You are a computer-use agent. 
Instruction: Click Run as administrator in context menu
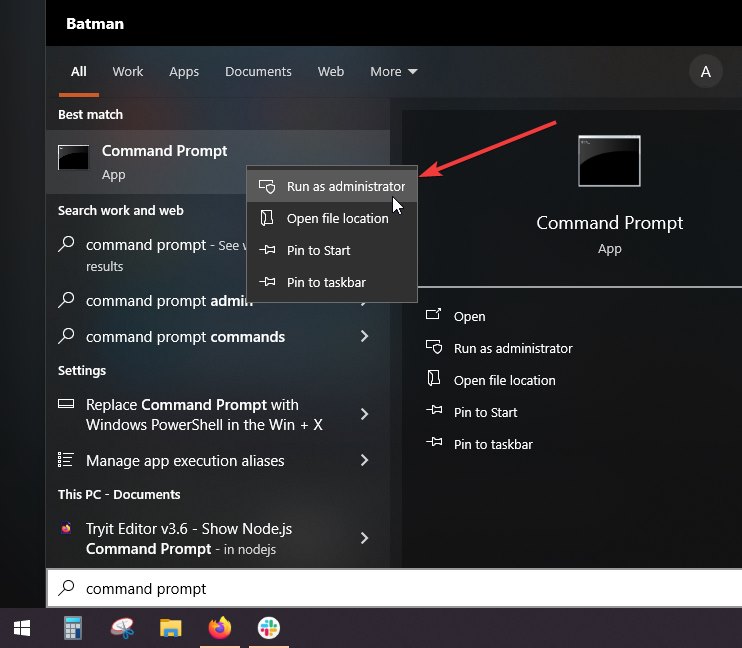[332, 186]
